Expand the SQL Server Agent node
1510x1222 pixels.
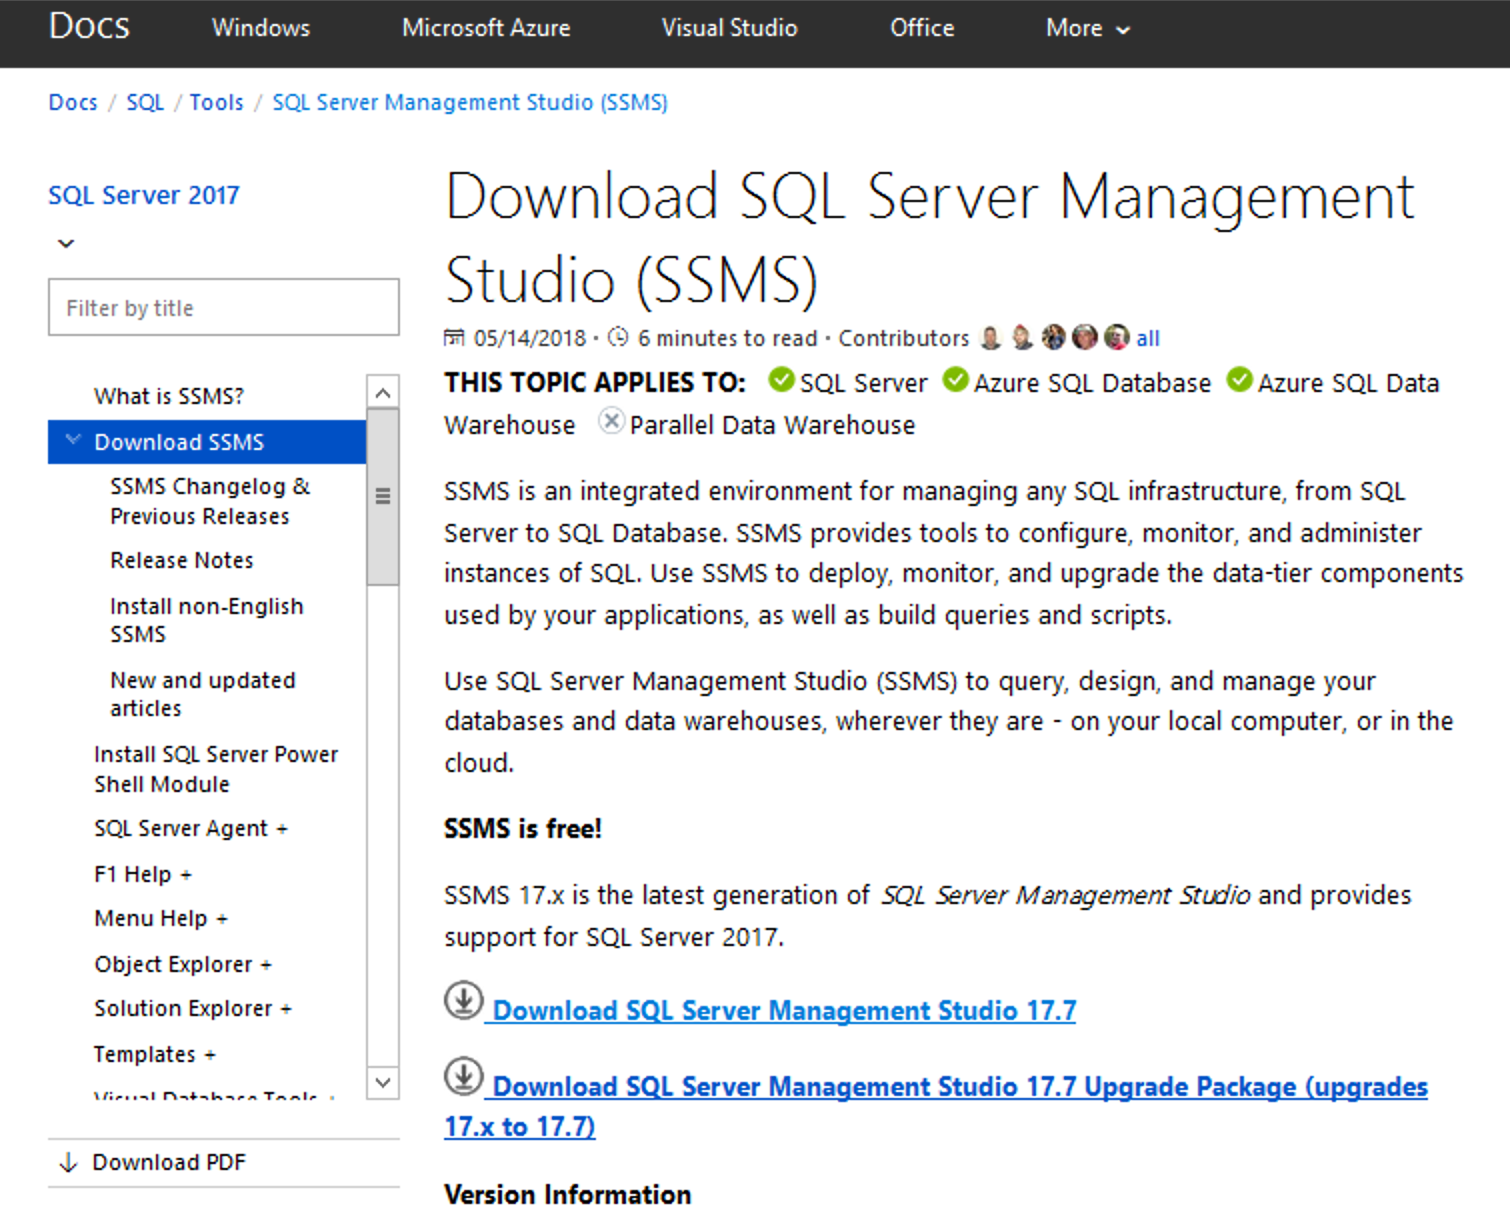click(282, 829)
